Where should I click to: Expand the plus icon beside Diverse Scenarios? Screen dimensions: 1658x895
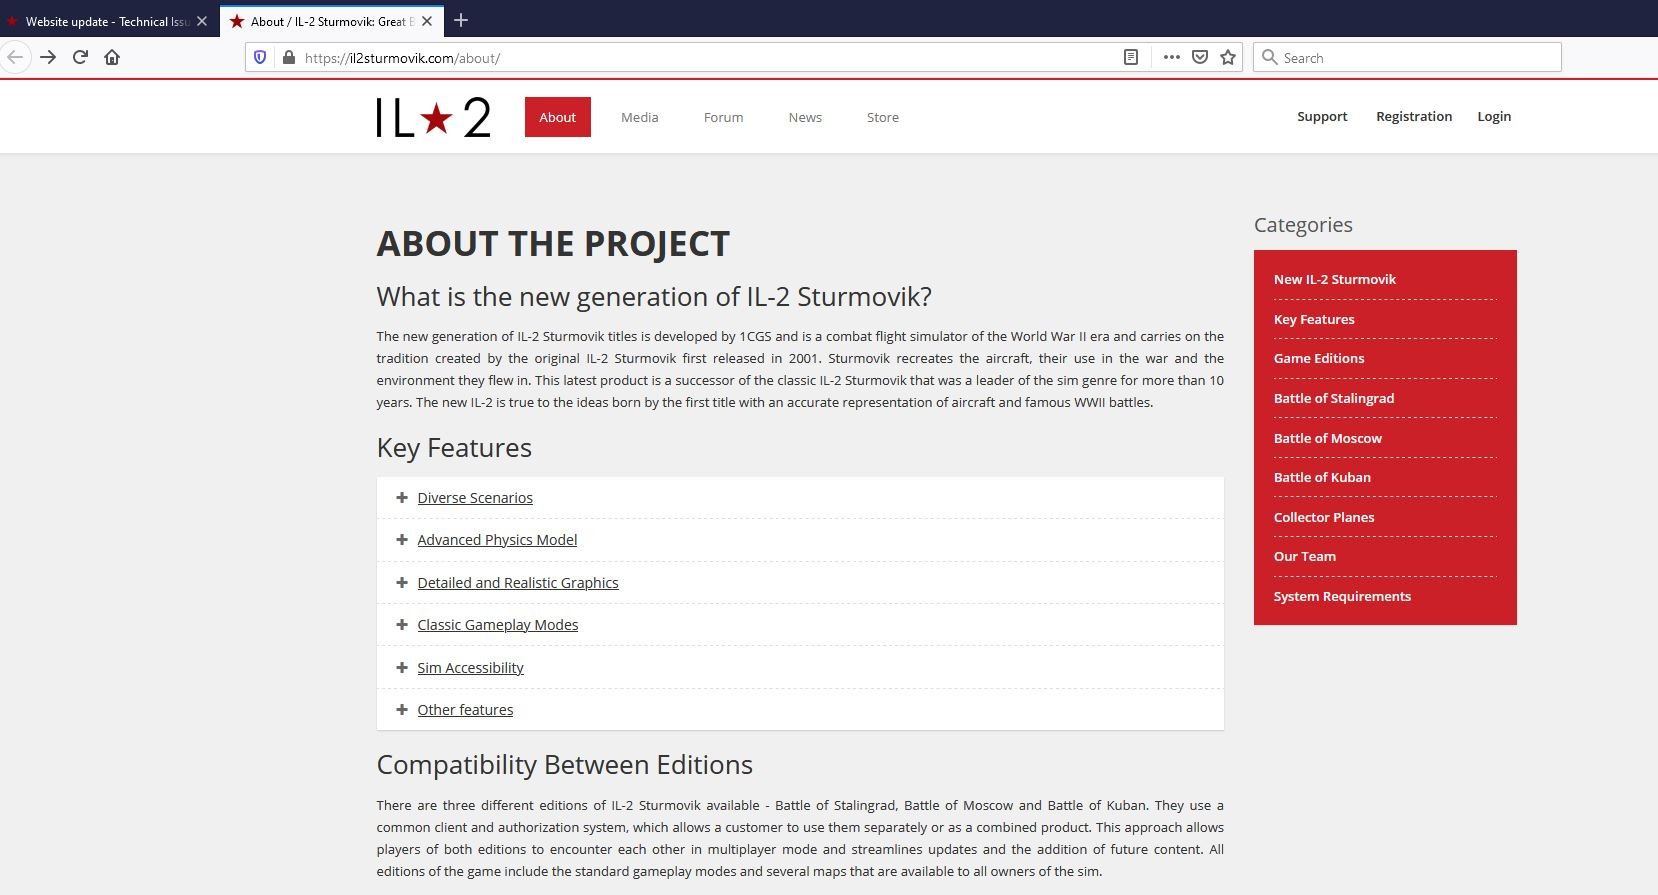tap(401, 497)
